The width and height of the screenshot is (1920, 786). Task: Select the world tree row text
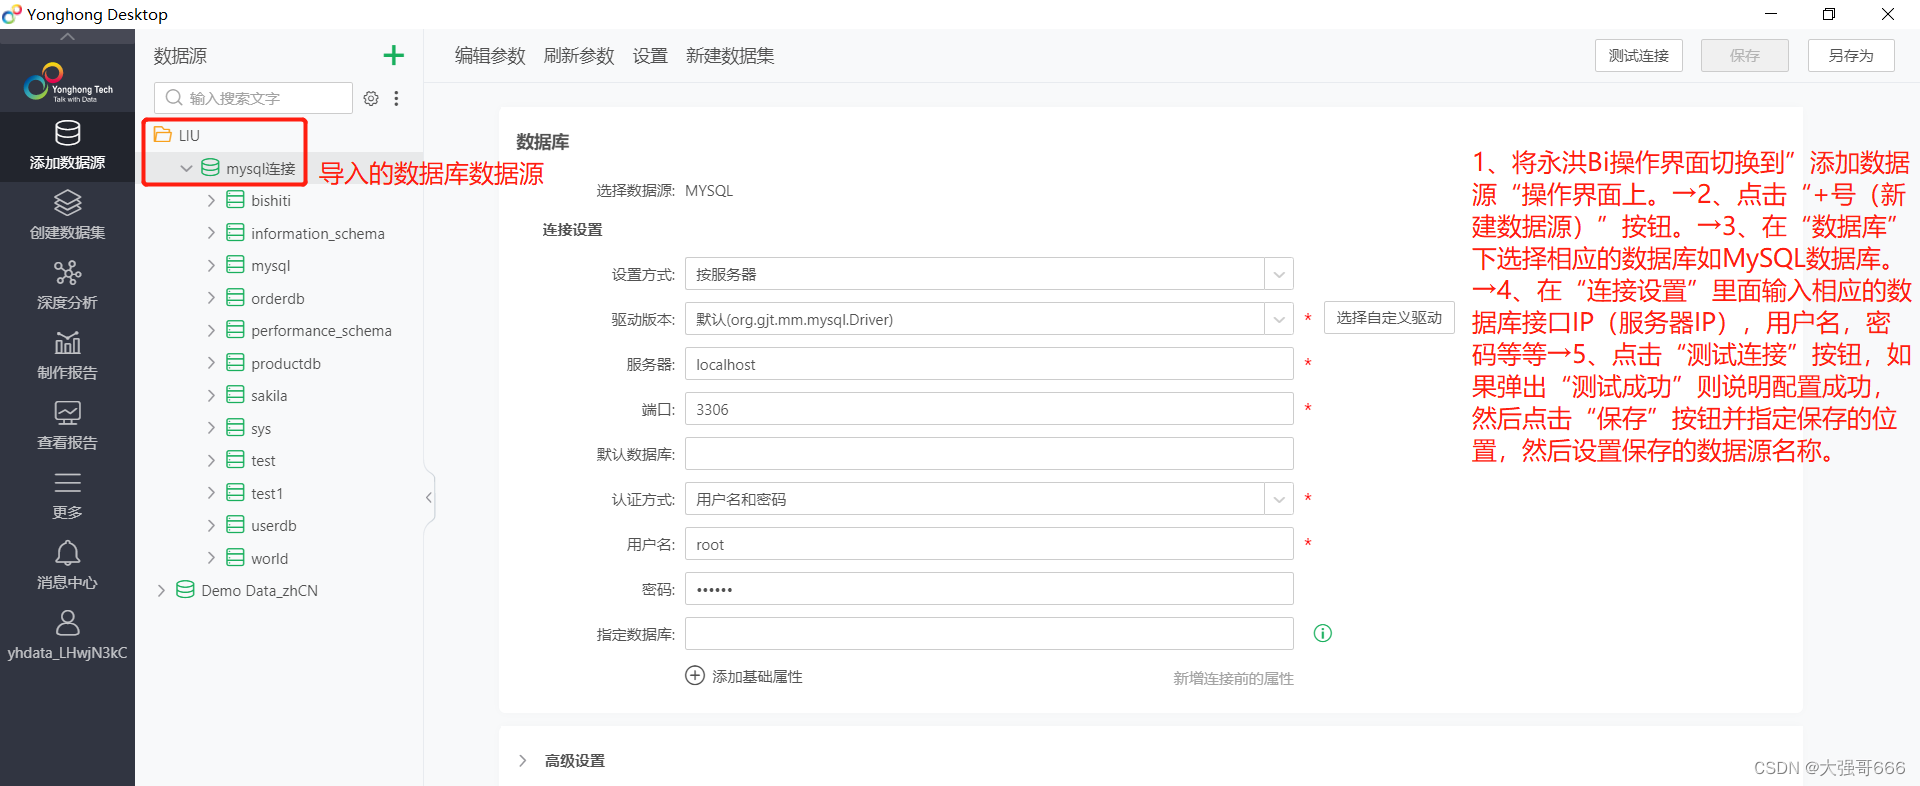click(x=269, y=558)
